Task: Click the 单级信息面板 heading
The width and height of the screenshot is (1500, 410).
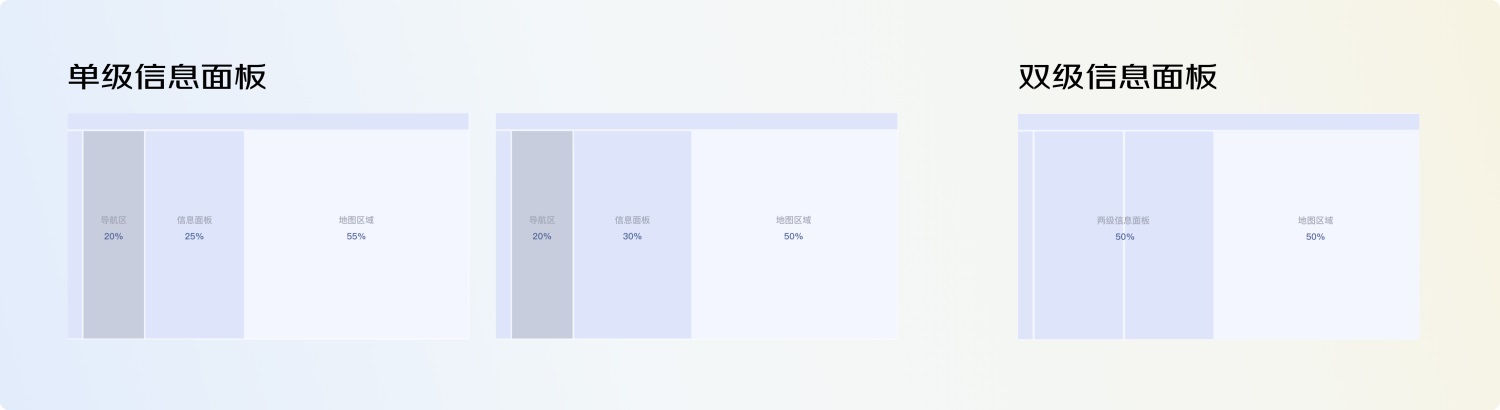Action: point(167,77)
